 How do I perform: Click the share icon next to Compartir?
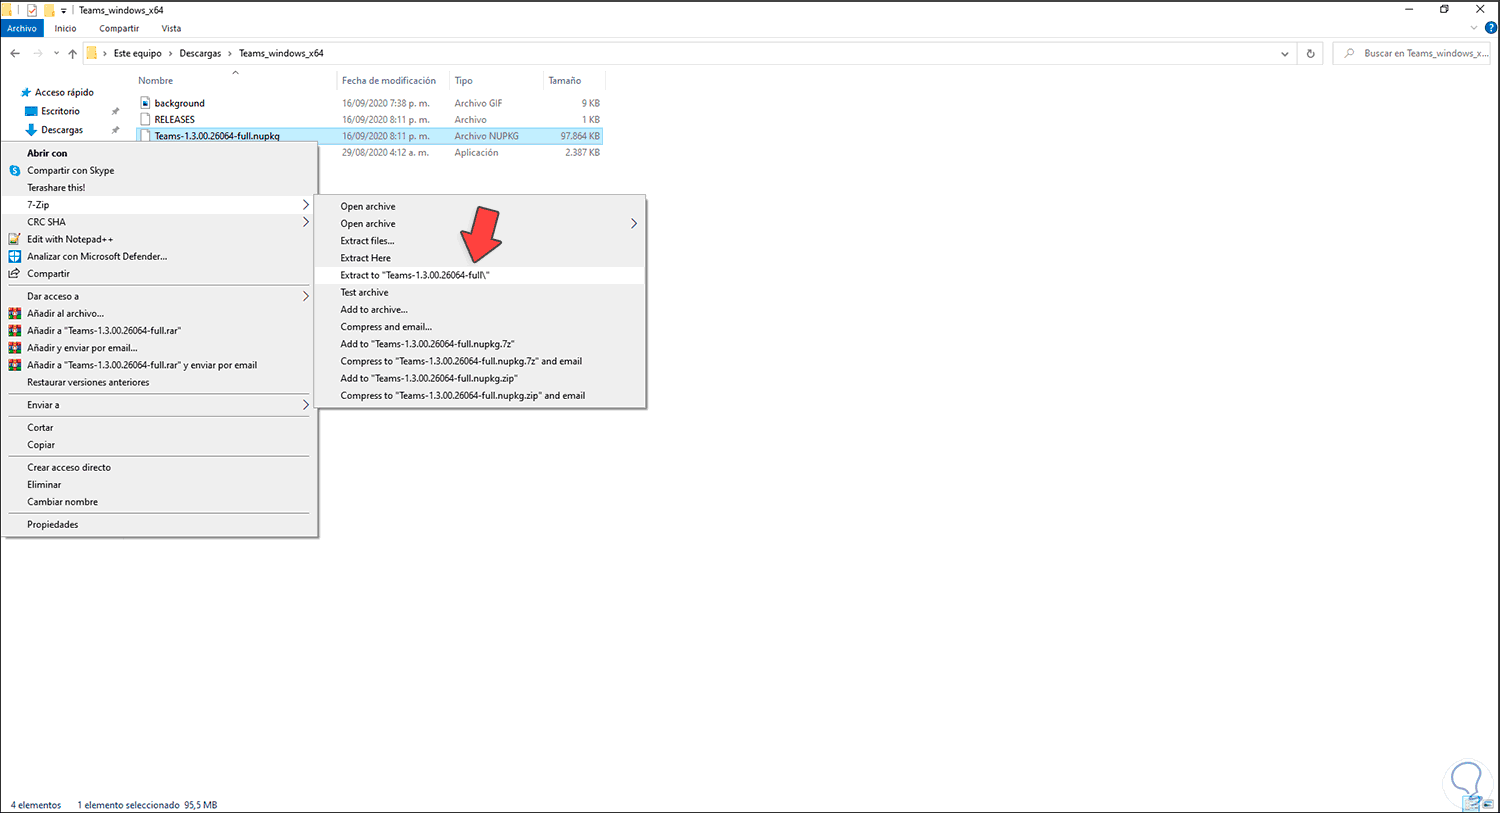pyautogui.click(x=14, y=273)
